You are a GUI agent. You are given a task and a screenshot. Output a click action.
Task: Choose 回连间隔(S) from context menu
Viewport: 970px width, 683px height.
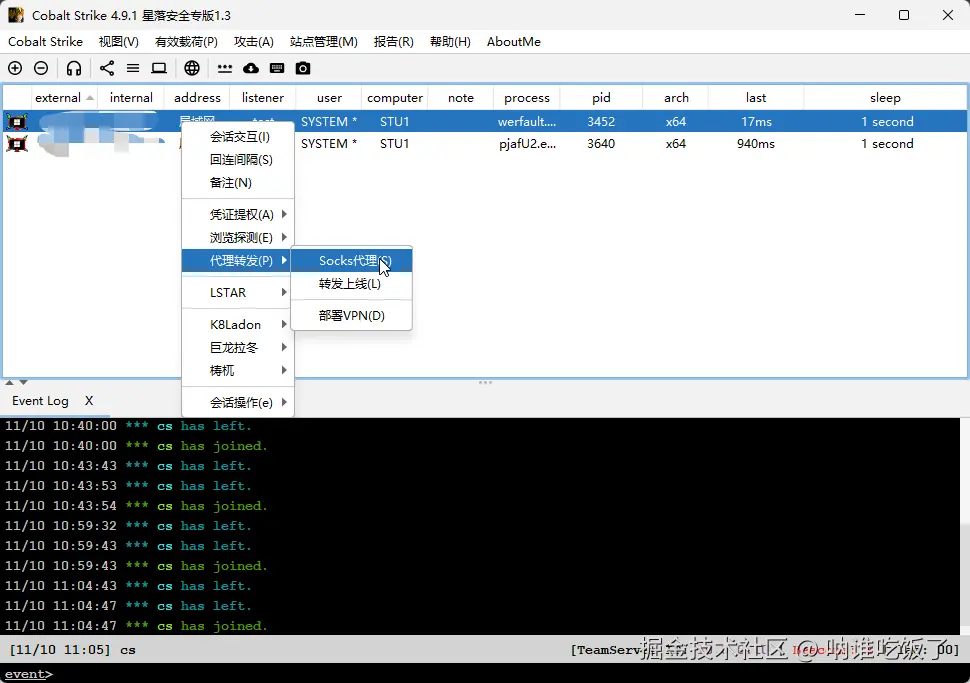238,160
